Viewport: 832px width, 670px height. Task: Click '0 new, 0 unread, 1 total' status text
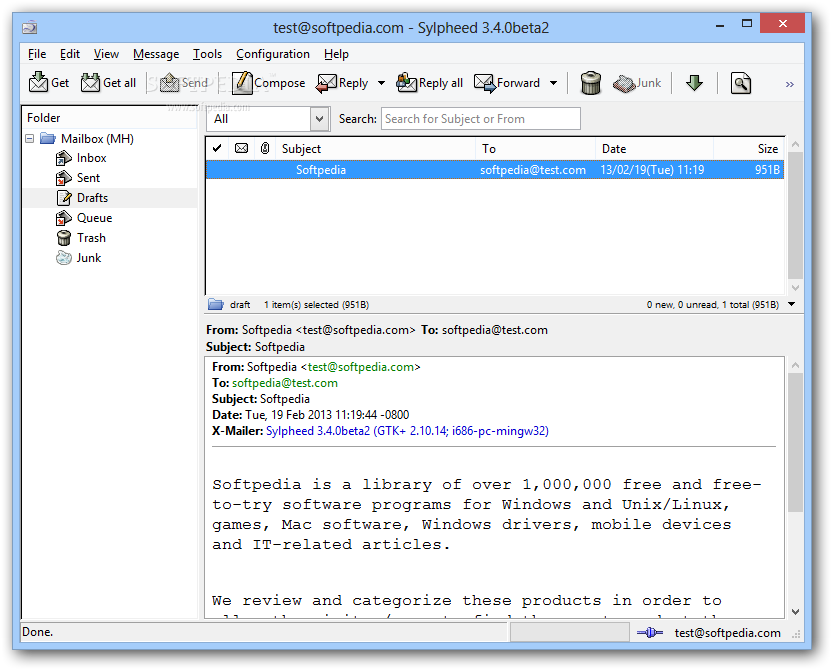pos(713,304)
